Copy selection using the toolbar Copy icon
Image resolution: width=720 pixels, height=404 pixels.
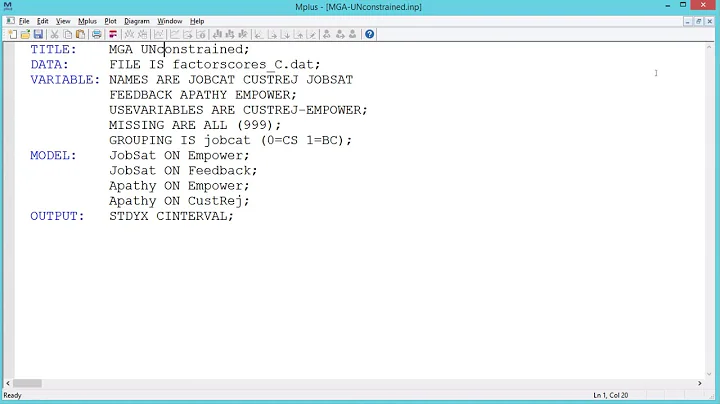pyautogui.click(x=68, y=34)
